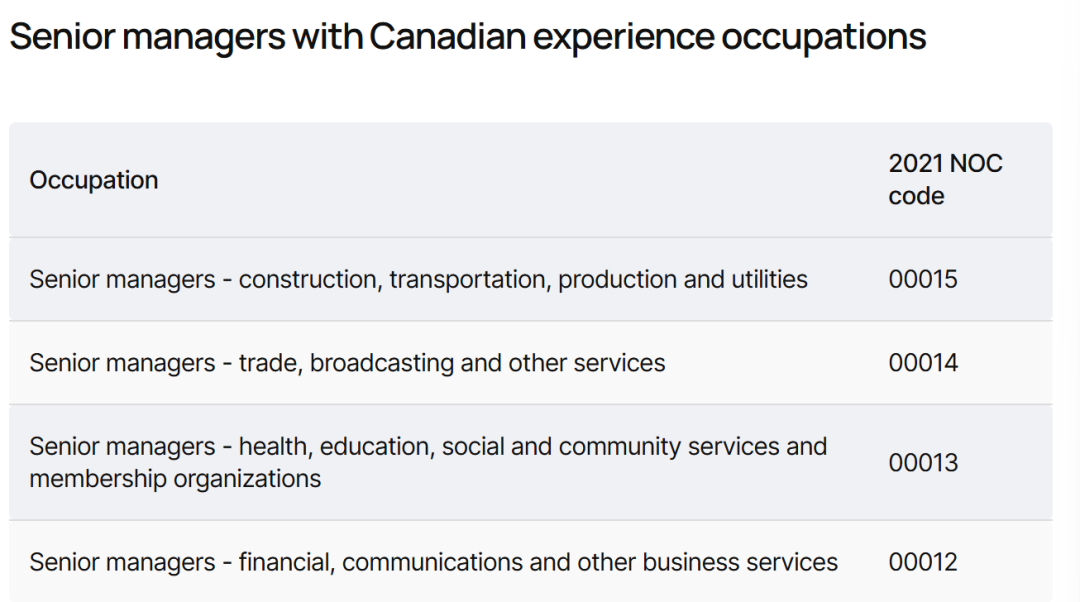Click the Occupation column header
1080x602 pixels.
click(94, 180)
